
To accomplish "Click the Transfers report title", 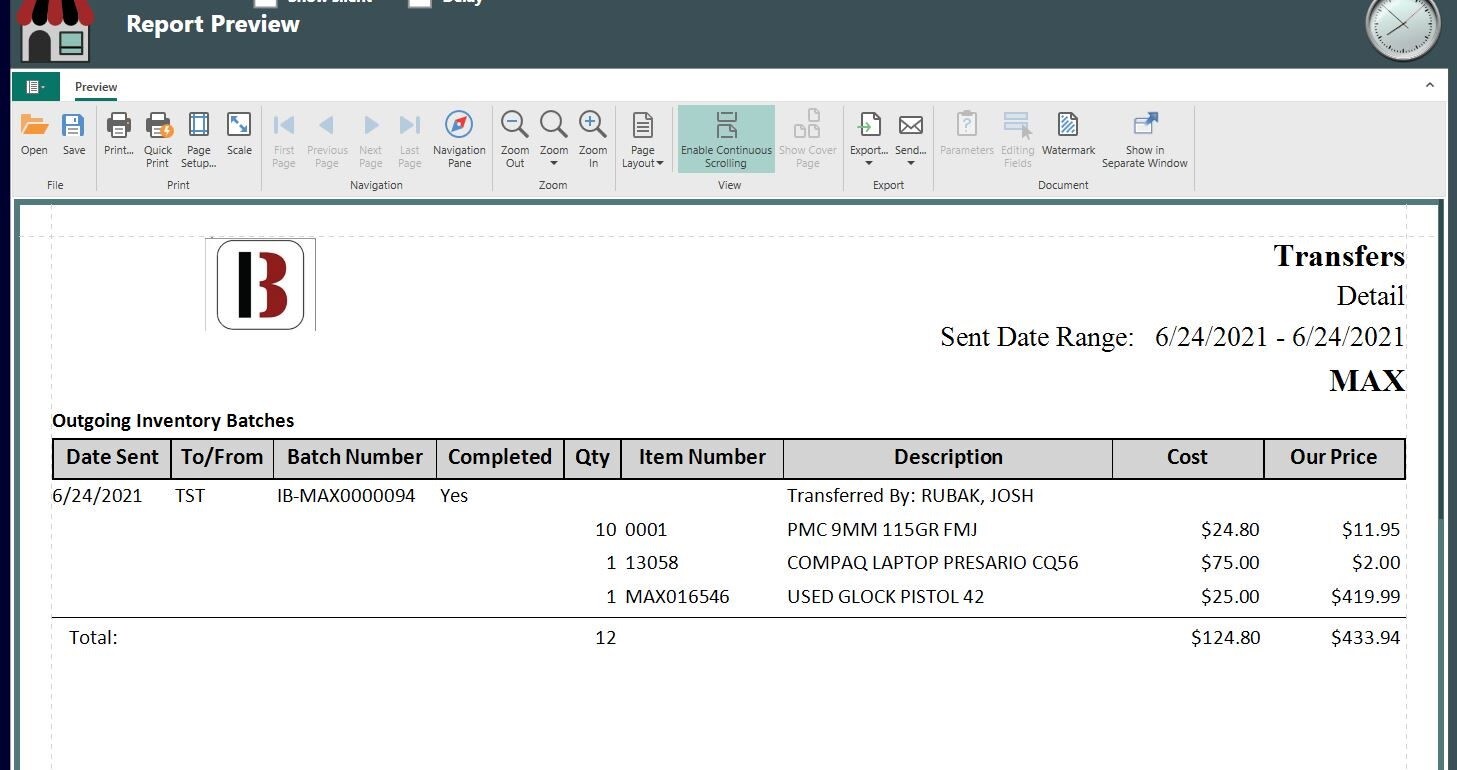I will coord(1339,256).
